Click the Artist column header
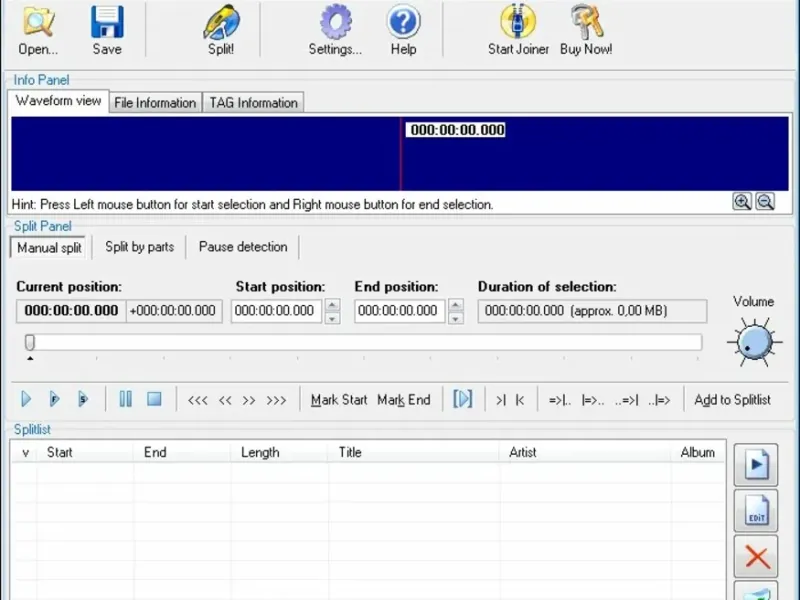 (586, 453)
